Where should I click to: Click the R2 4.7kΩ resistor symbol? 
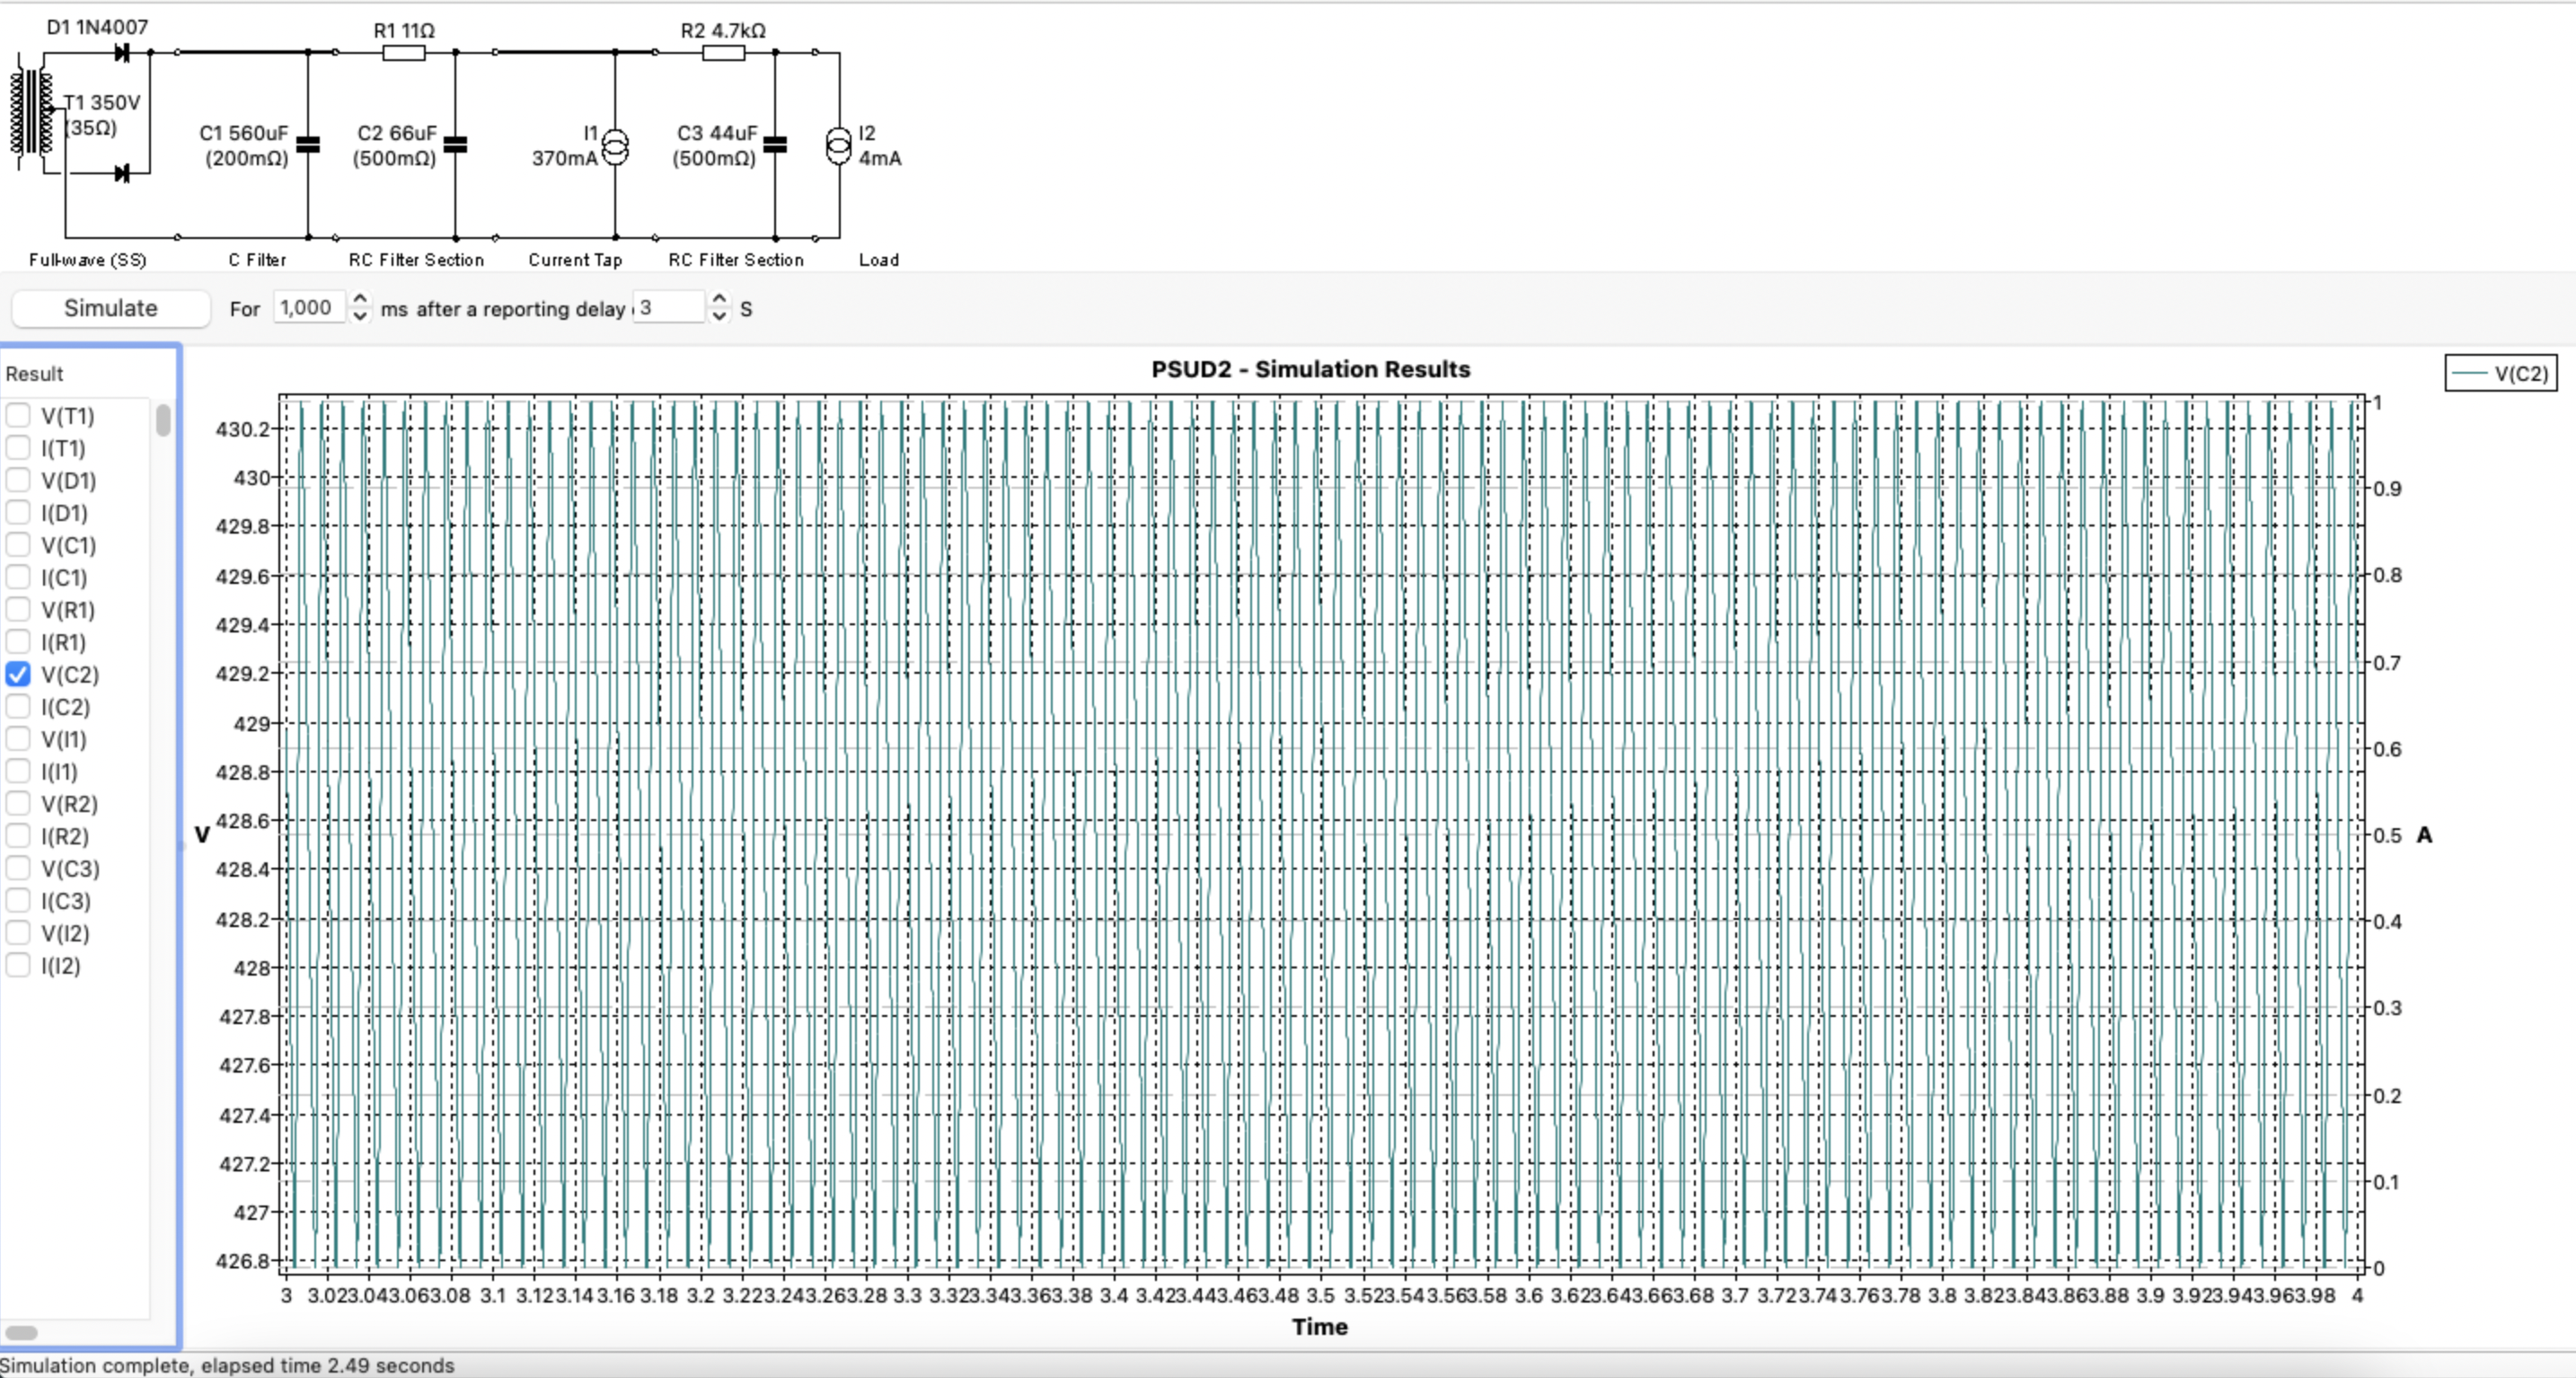723,52
